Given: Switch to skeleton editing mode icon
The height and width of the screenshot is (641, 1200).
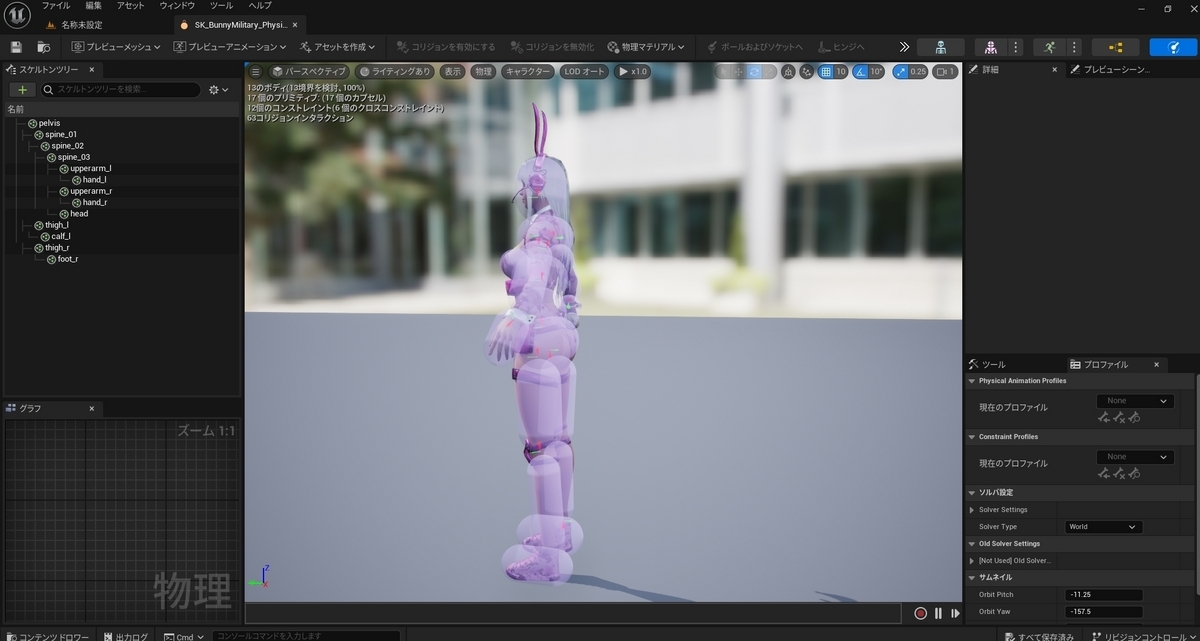Looking at the screenshot, I should [939, 47].
